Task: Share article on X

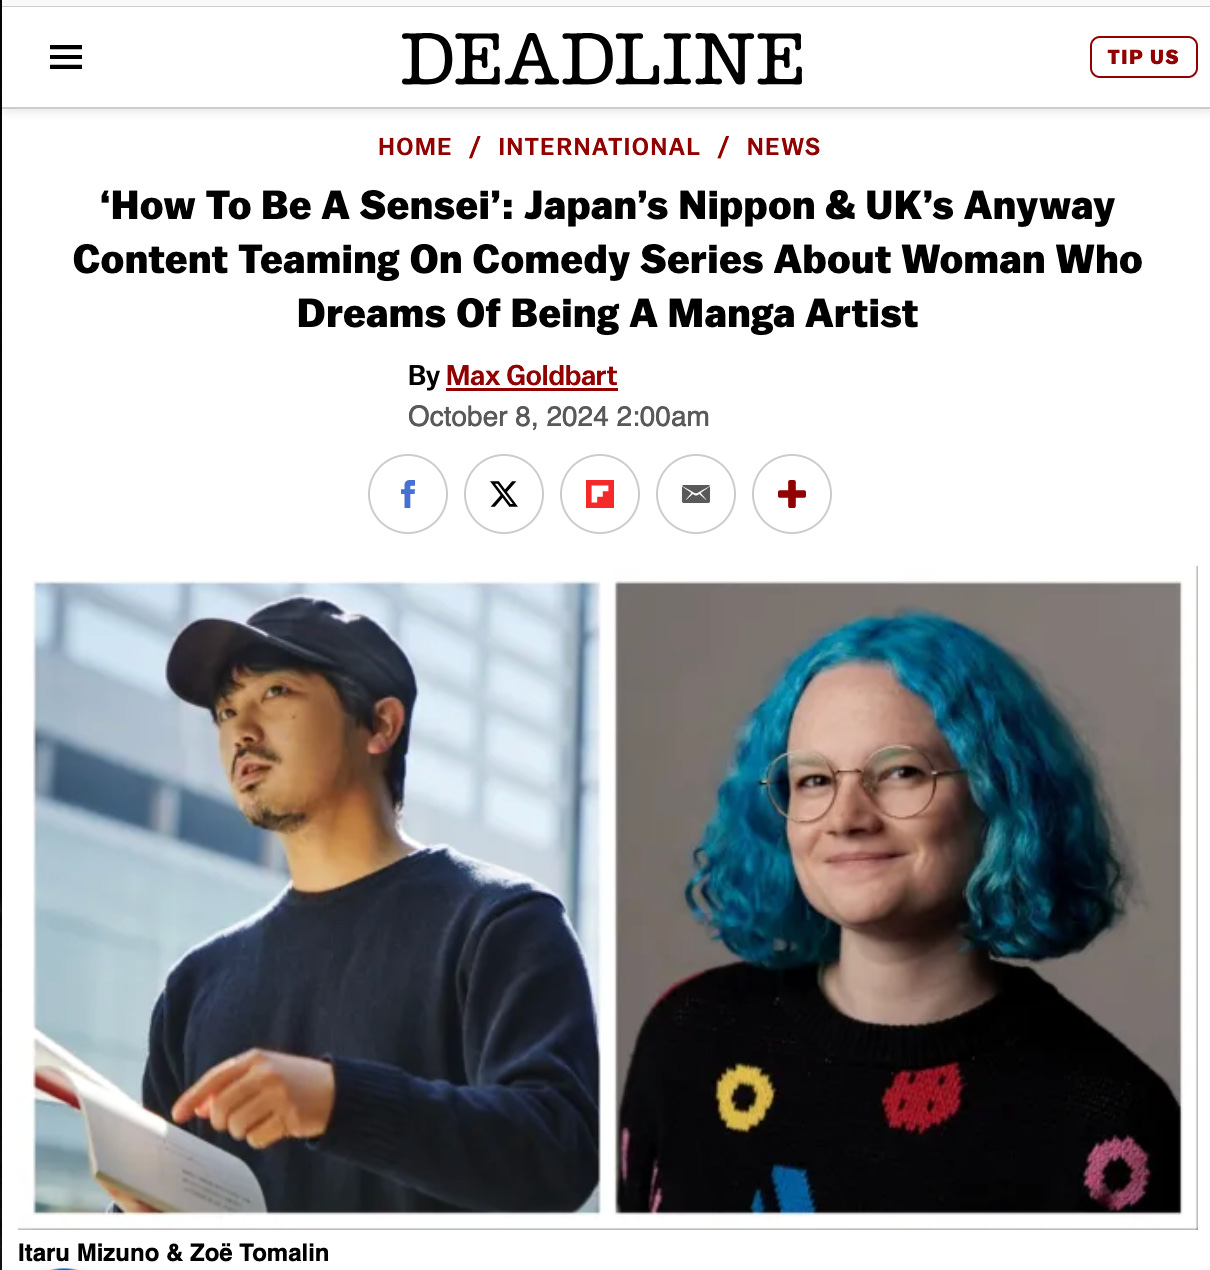Action: [x=504, y=494]
